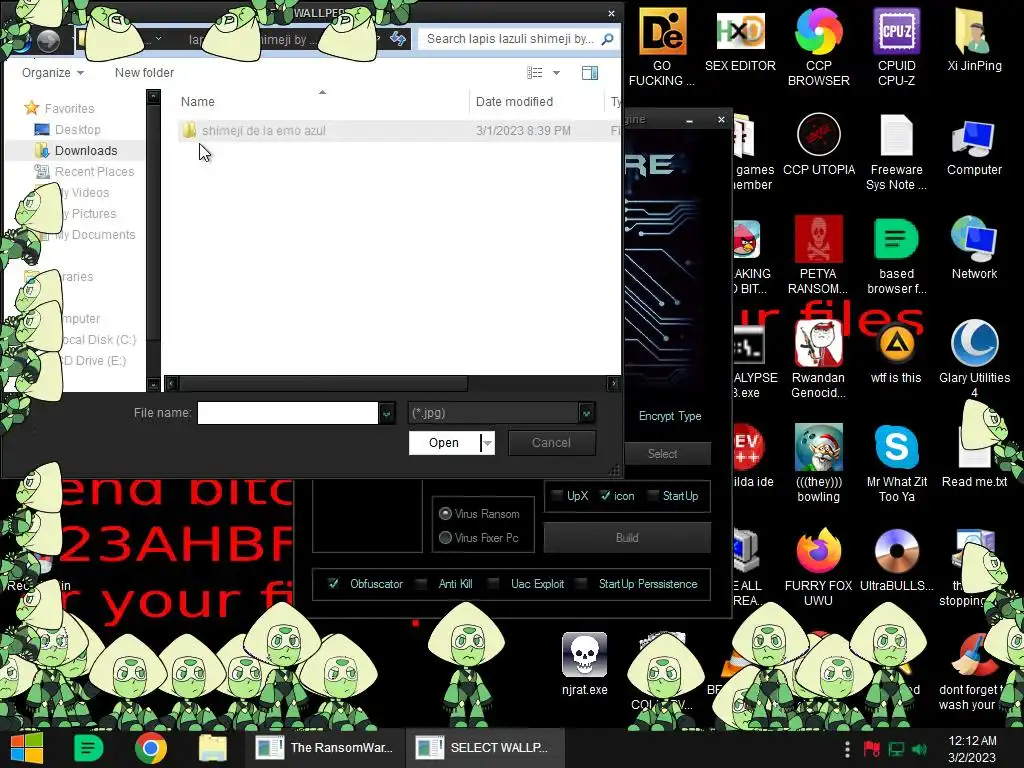Enable StartUp Persistence checkbox
The height and width of the screenshot is (768, 1024).
[581, 584]
